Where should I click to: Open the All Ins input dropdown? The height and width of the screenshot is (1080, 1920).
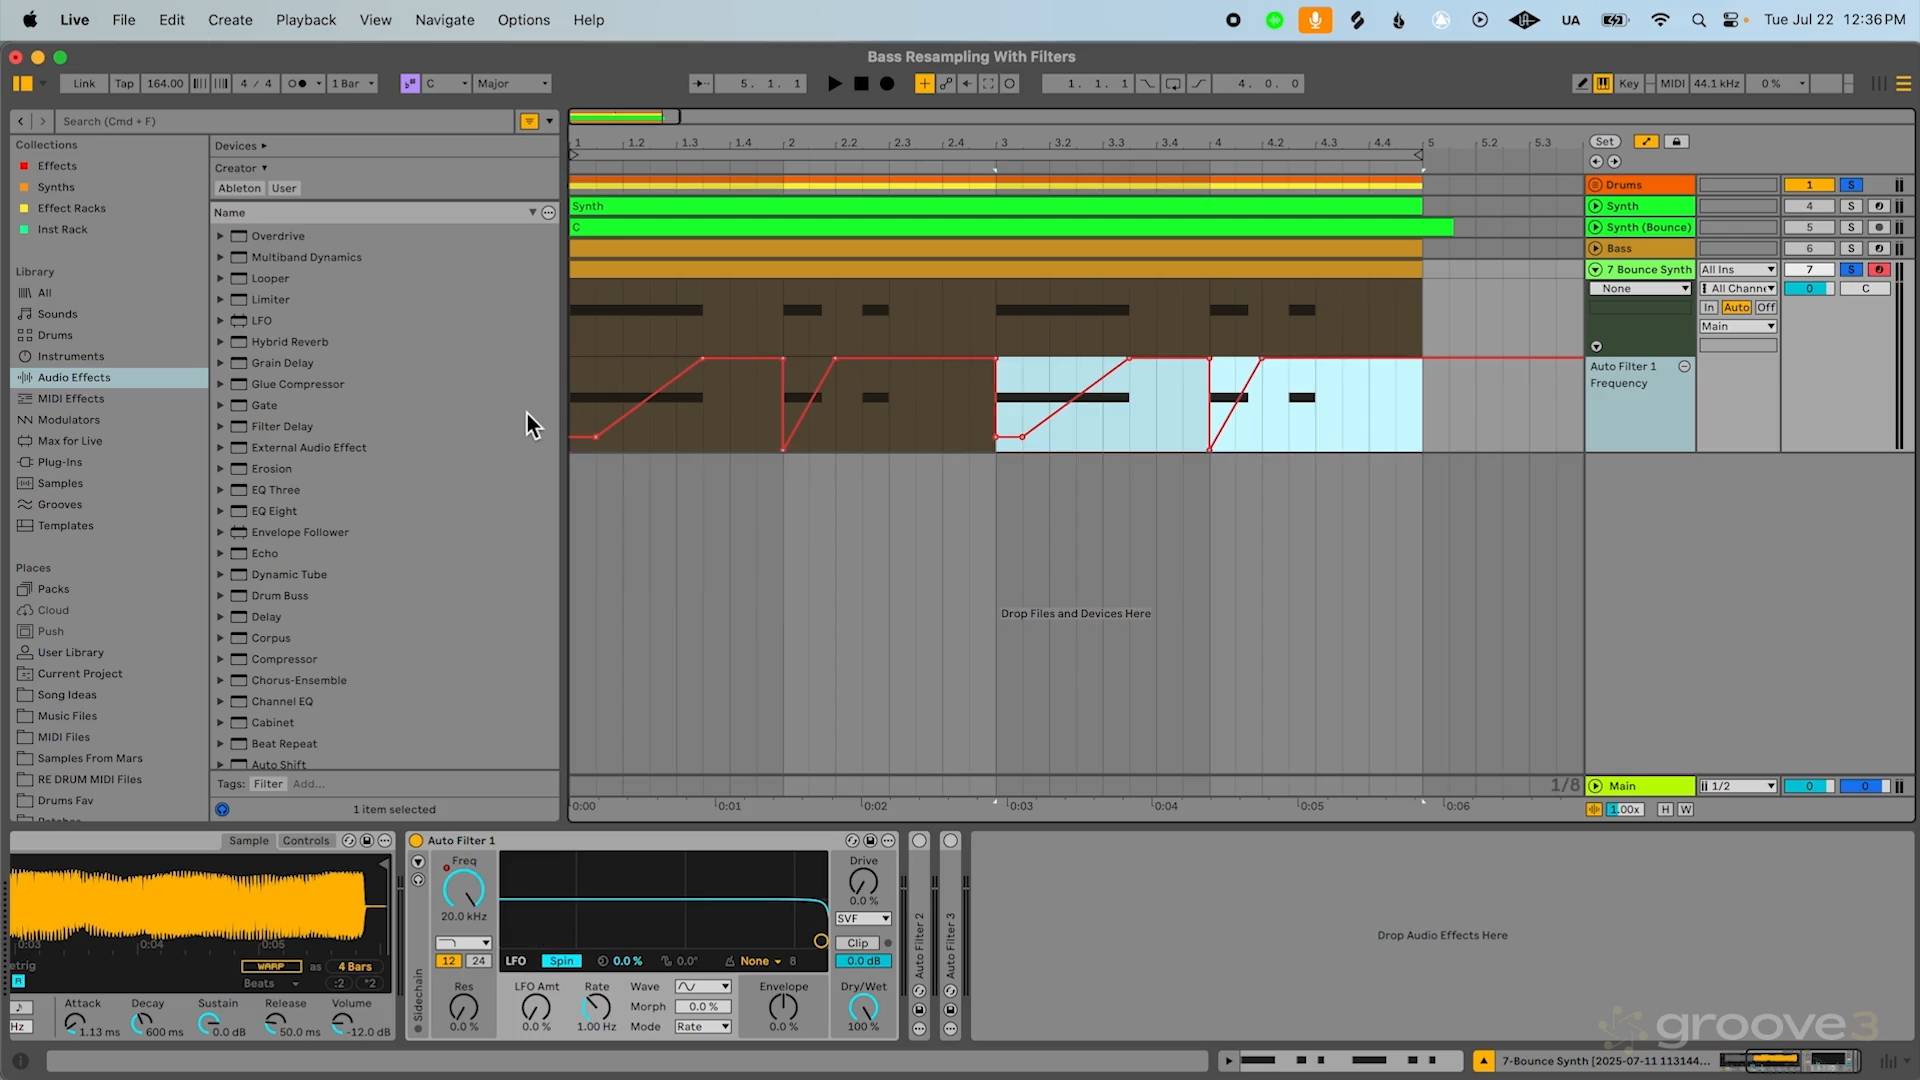1738,270
